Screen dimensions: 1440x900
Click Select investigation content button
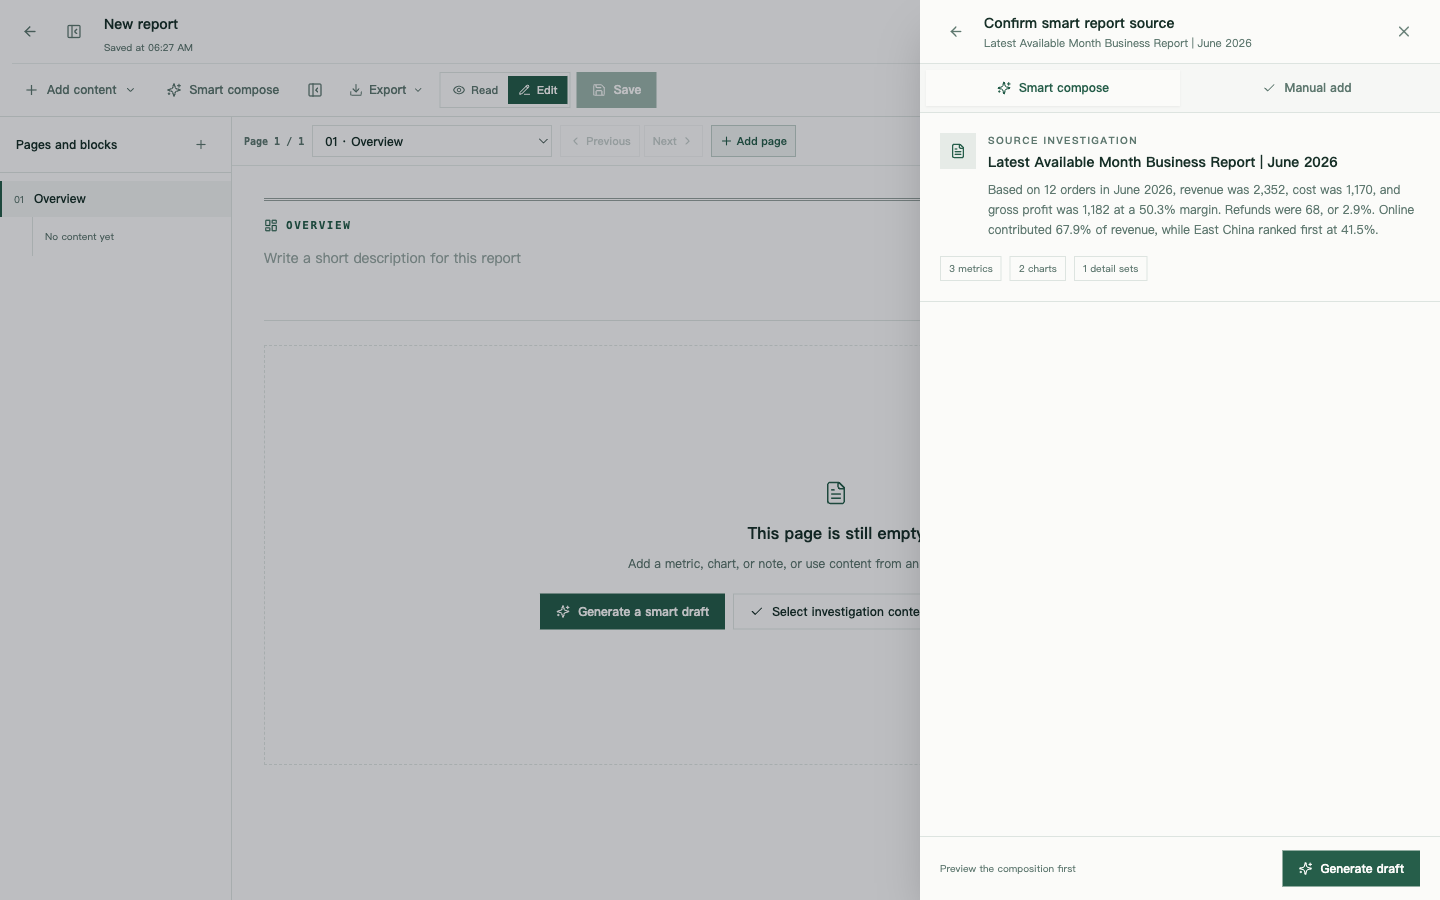(827, 612)
